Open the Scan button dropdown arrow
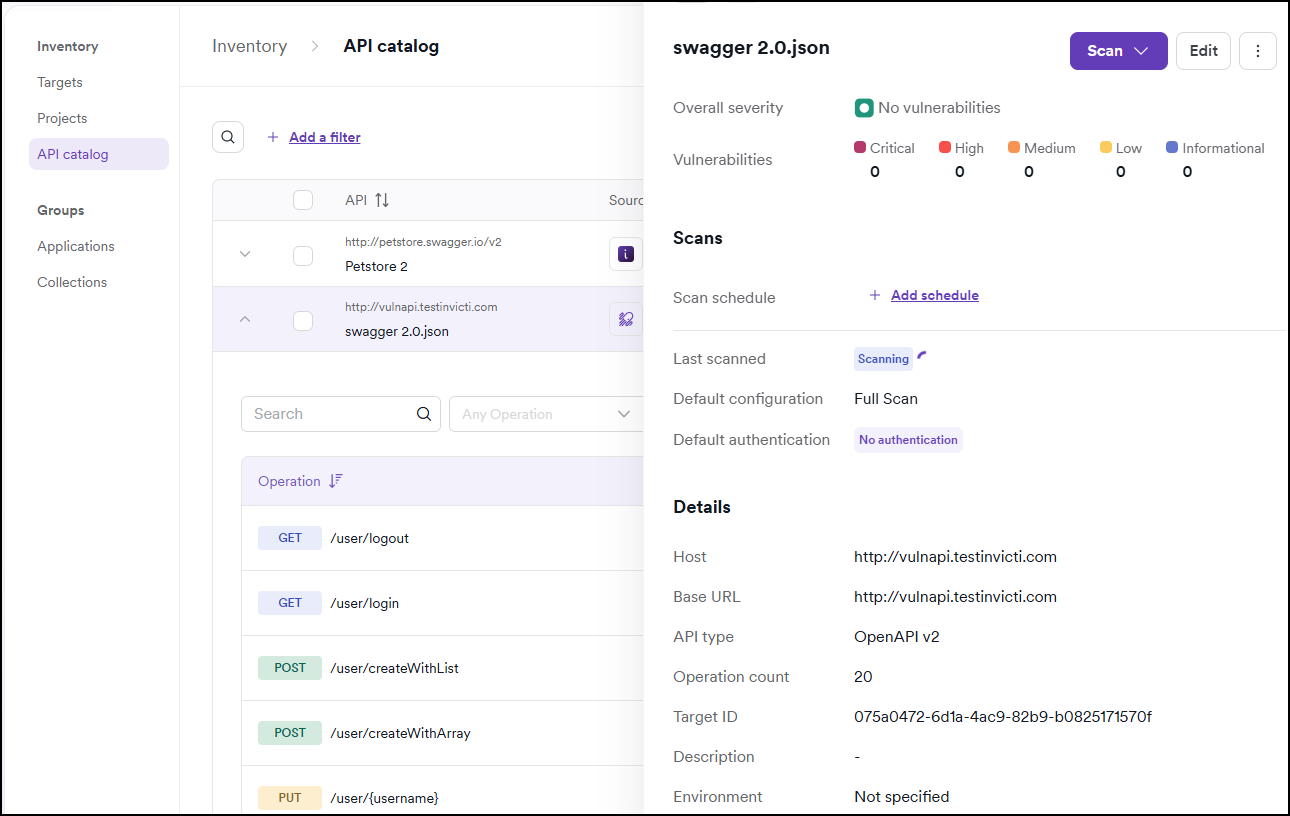 pyautogui.click(x=1140, y=51)
